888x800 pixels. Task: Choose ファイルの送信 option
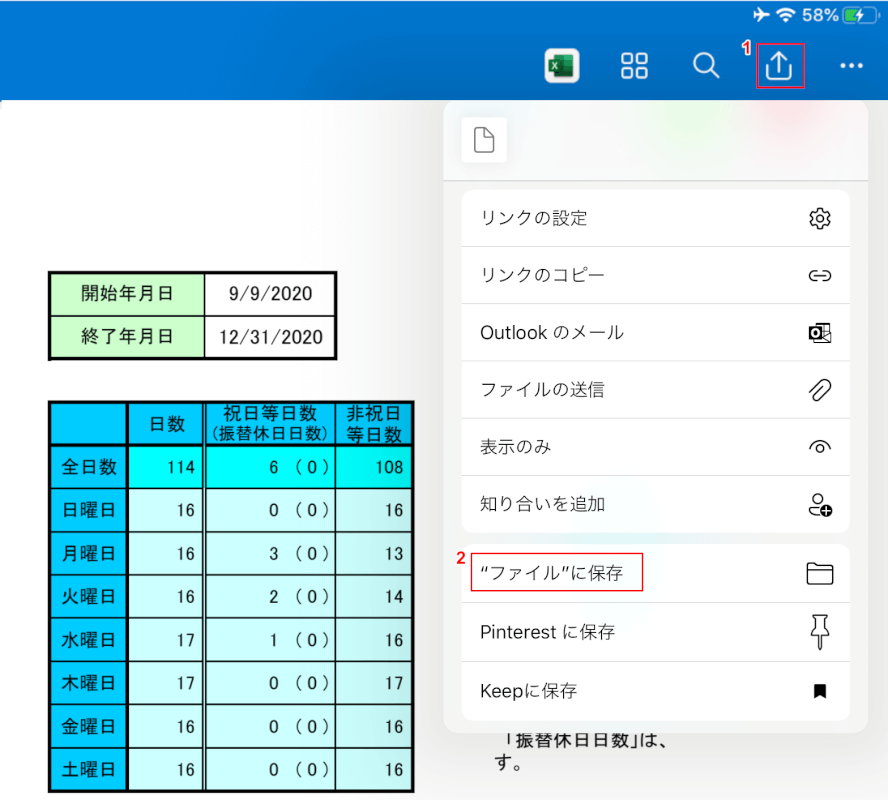[x=655, y=390]
